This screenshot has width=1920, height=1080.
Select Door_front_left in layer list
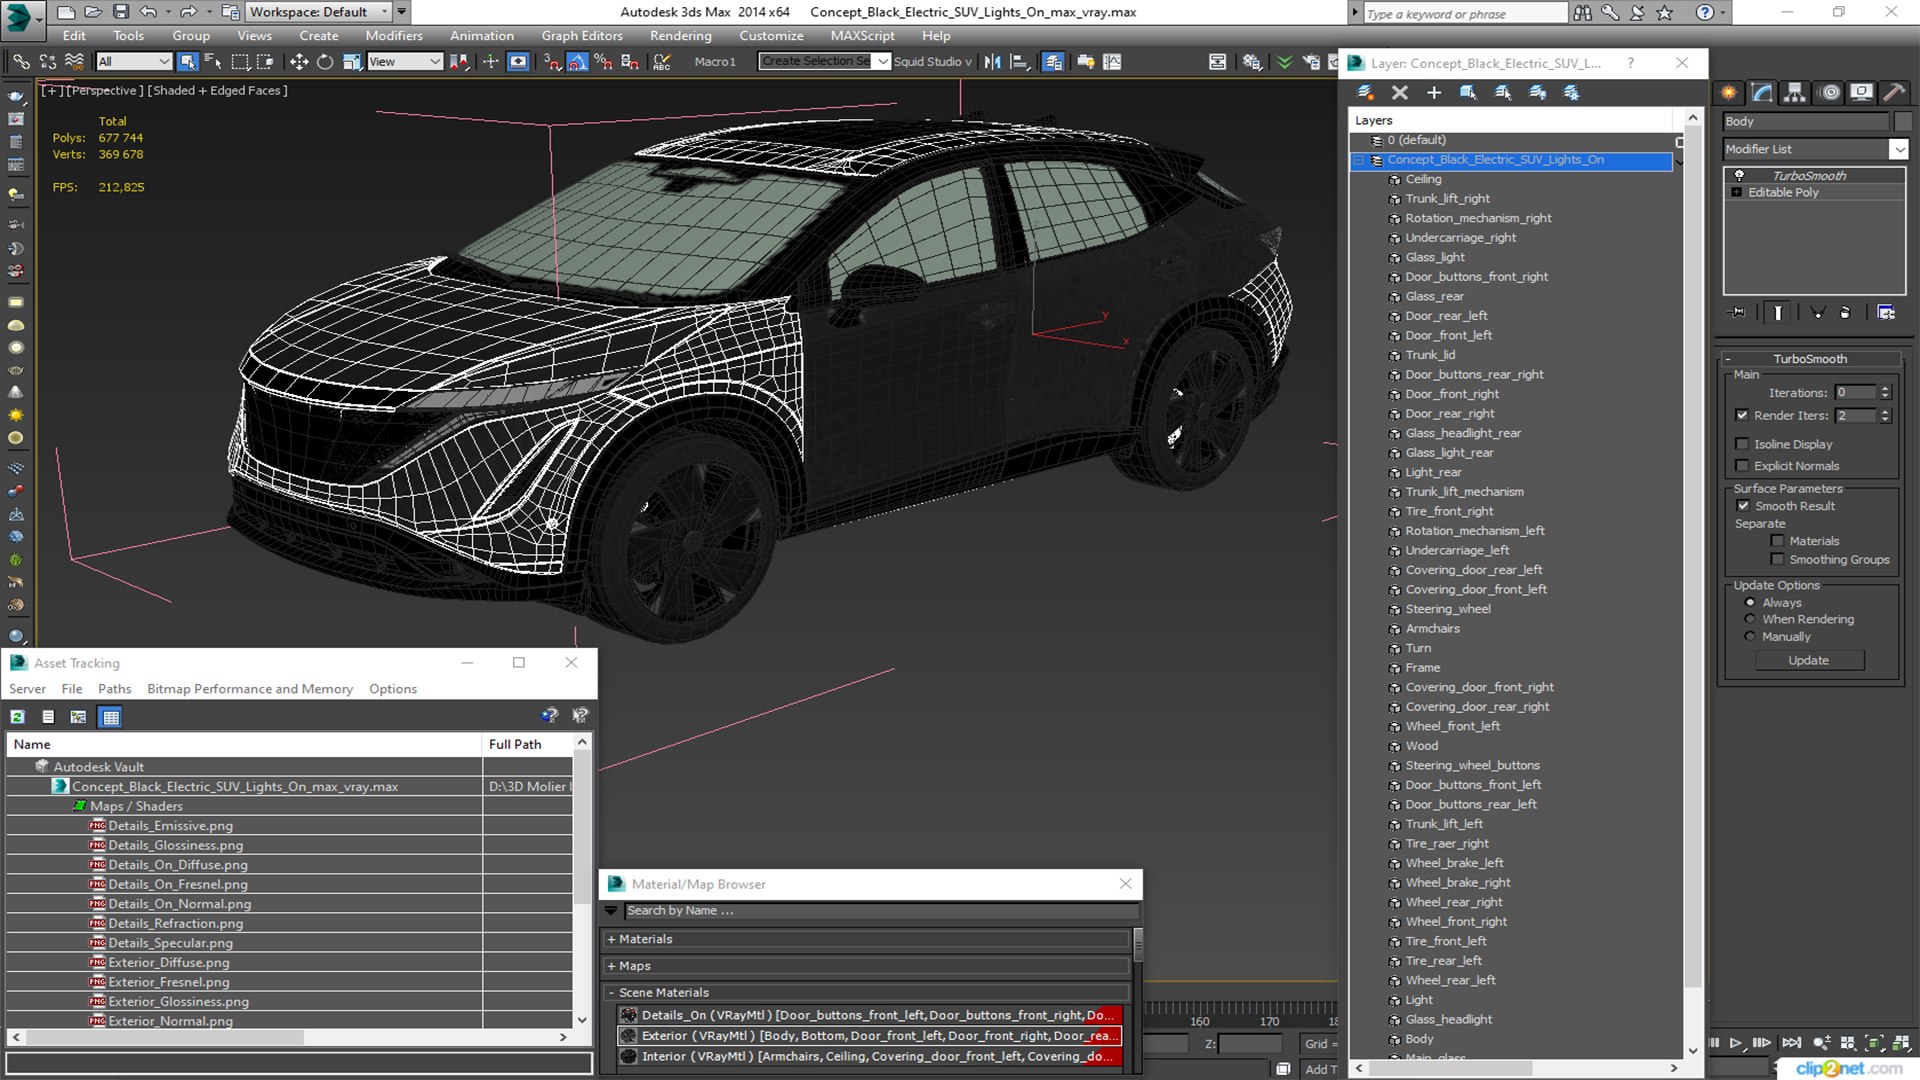click(1448, 336)
